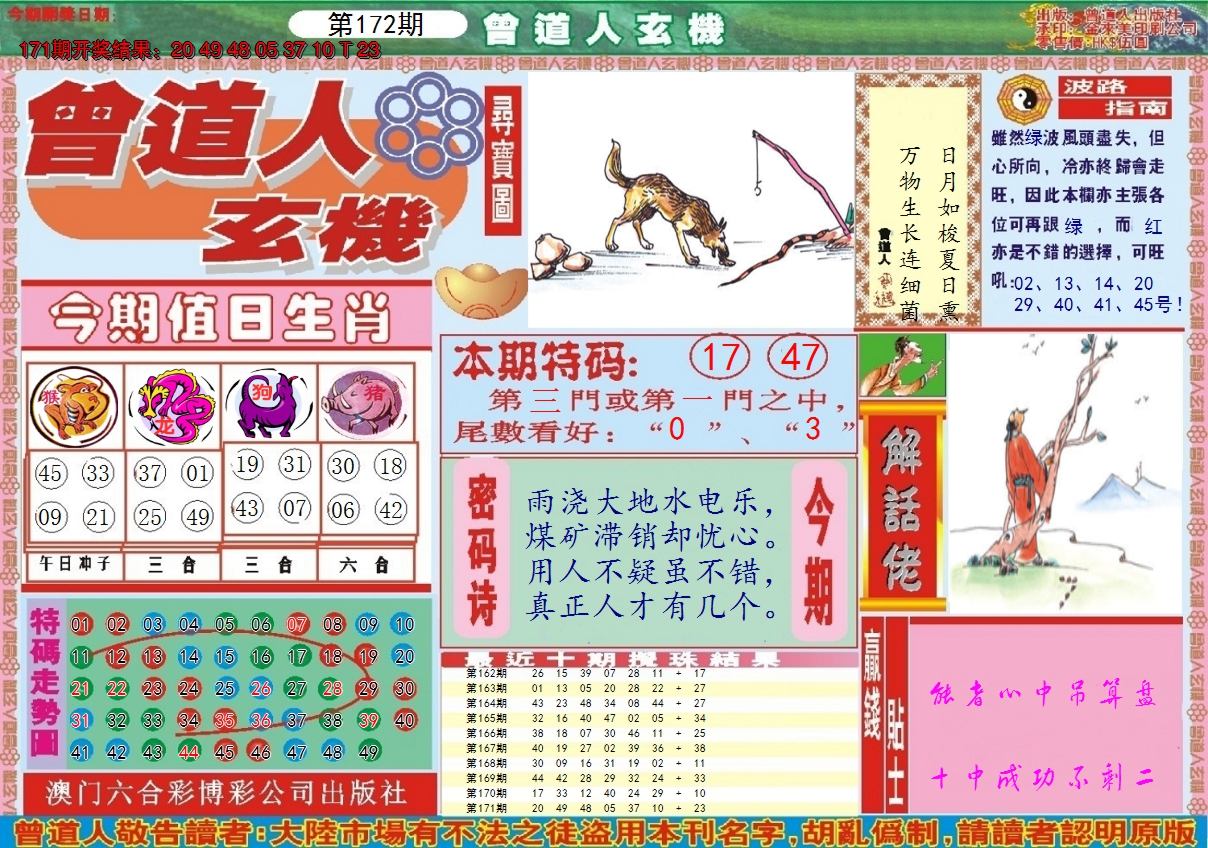Open the man-shaped tree illustration
Image resolution: width=1208 pixels, height=848 pixels.
(1065, 473)
